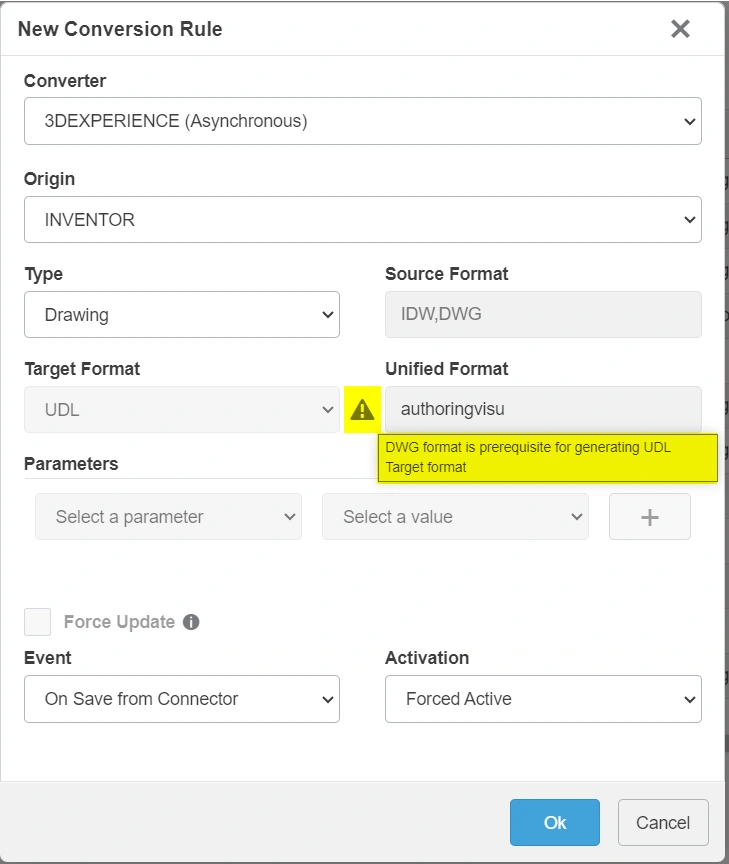Screen dimensions: 729x864
Task: Click the Force Update info icon
Action: pos(191,622)
